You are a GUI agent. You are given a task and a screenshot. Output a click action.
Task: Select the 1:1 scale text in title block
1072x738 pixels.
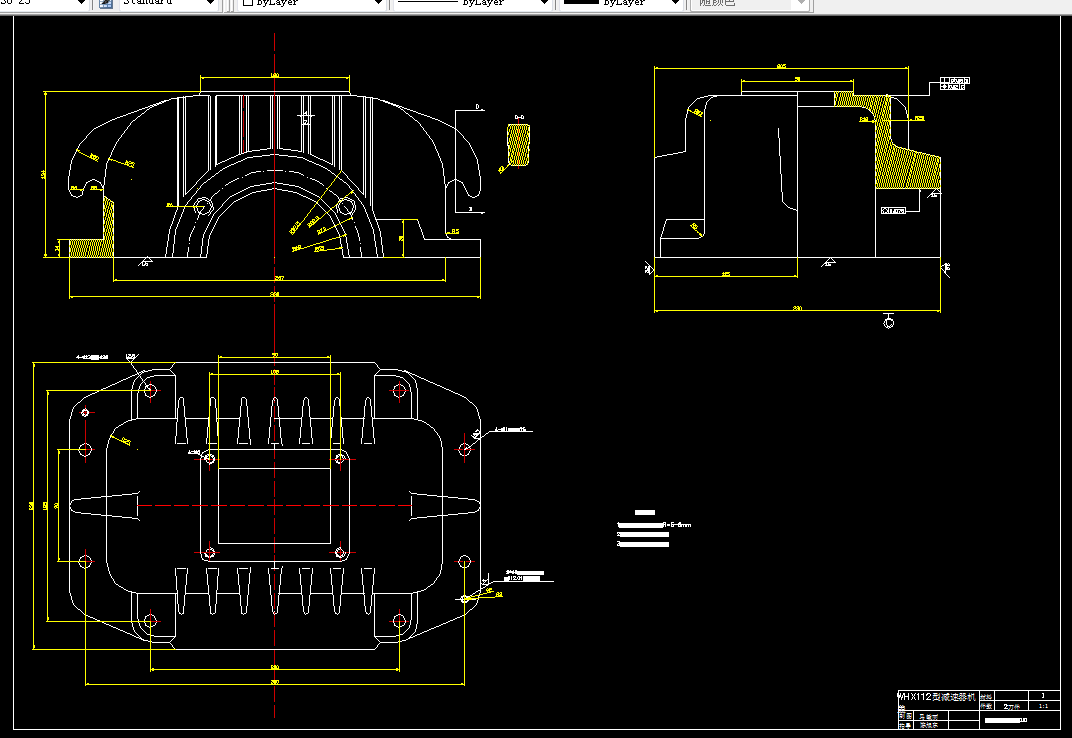1043,706
